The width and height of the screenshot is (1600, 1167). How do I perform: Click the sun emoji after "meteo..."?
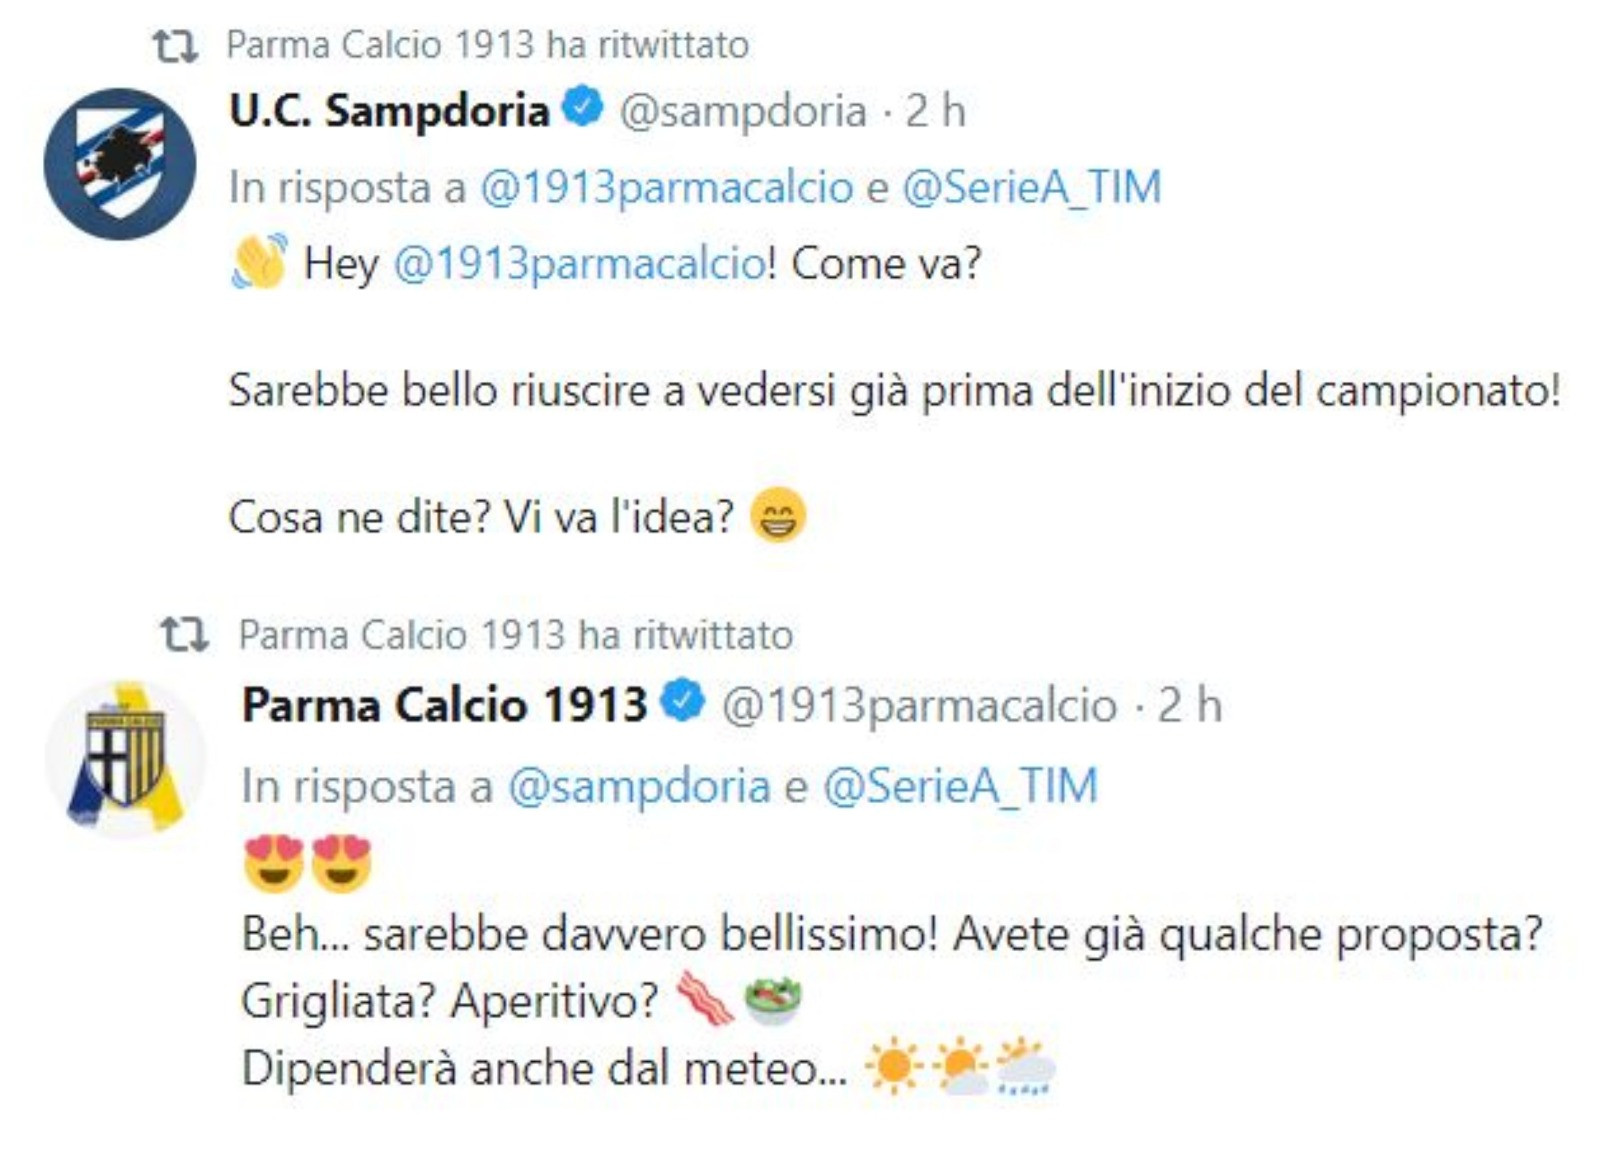pos(893,1066)
